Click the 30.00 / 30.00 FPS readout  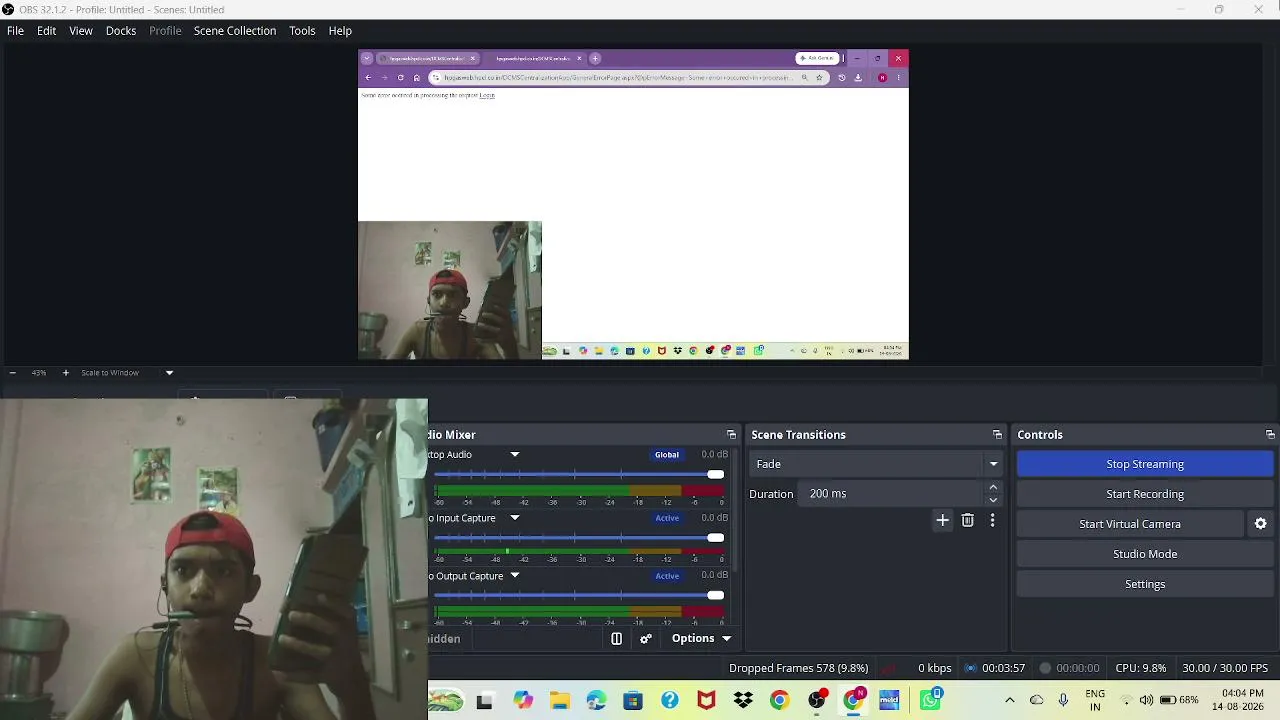1225,668
